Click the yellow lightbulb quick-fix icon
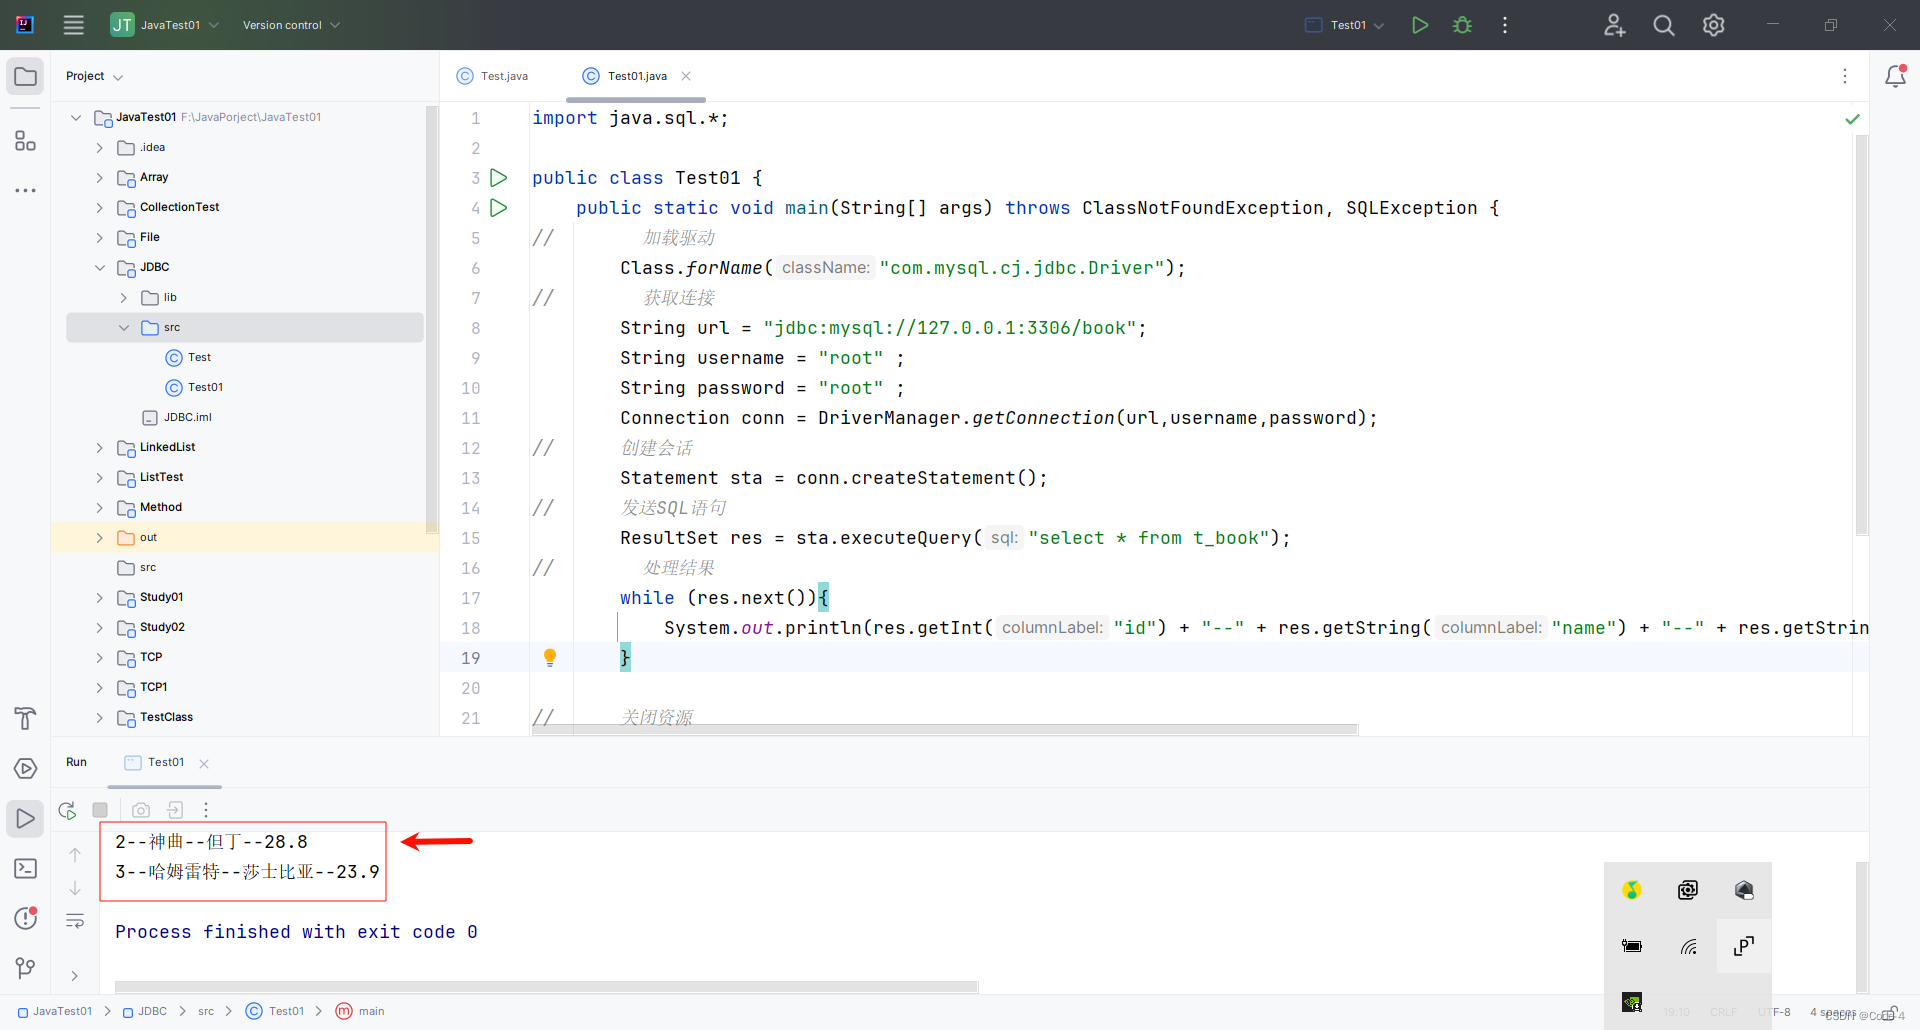 tap(550, 657)
